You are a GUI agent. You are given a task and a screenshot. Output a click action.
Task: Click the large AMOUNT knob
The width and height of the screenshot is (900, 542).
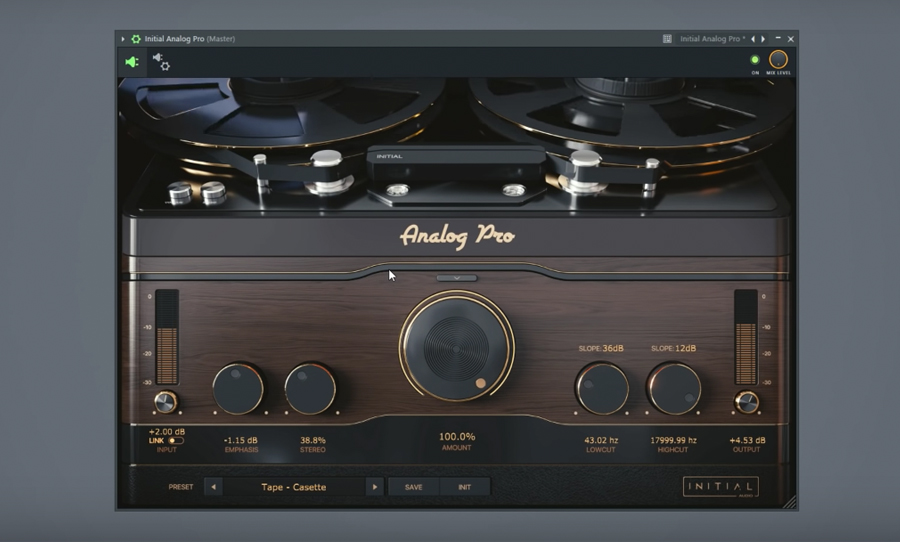tap(457, 347)
